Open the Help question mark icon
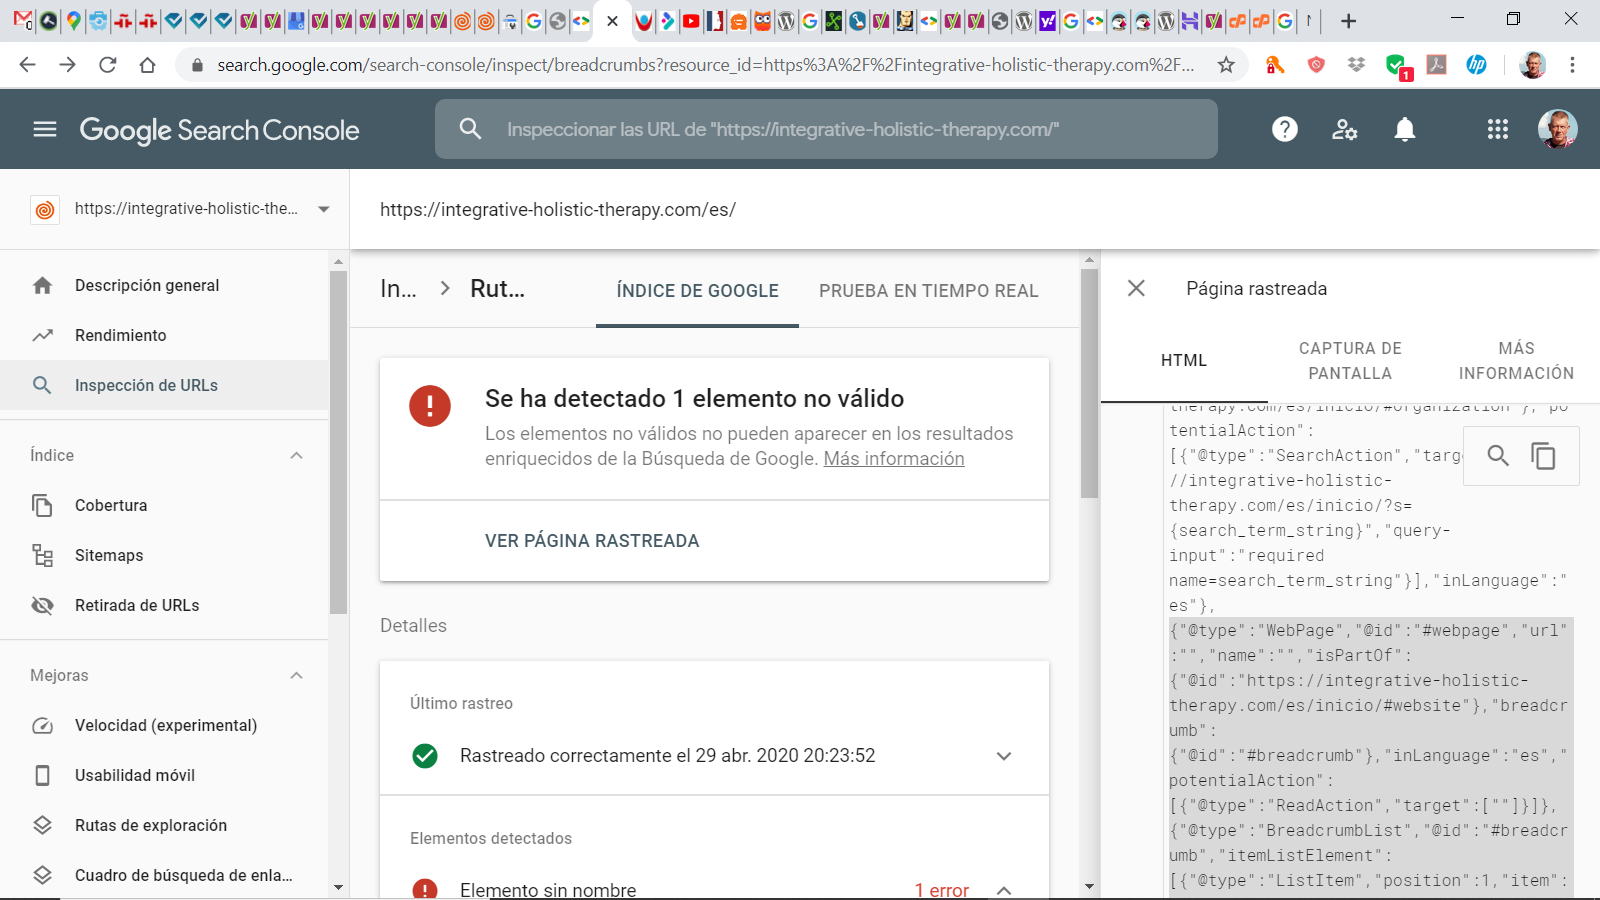1600x900 pixels. click(x=1285, y=129)
